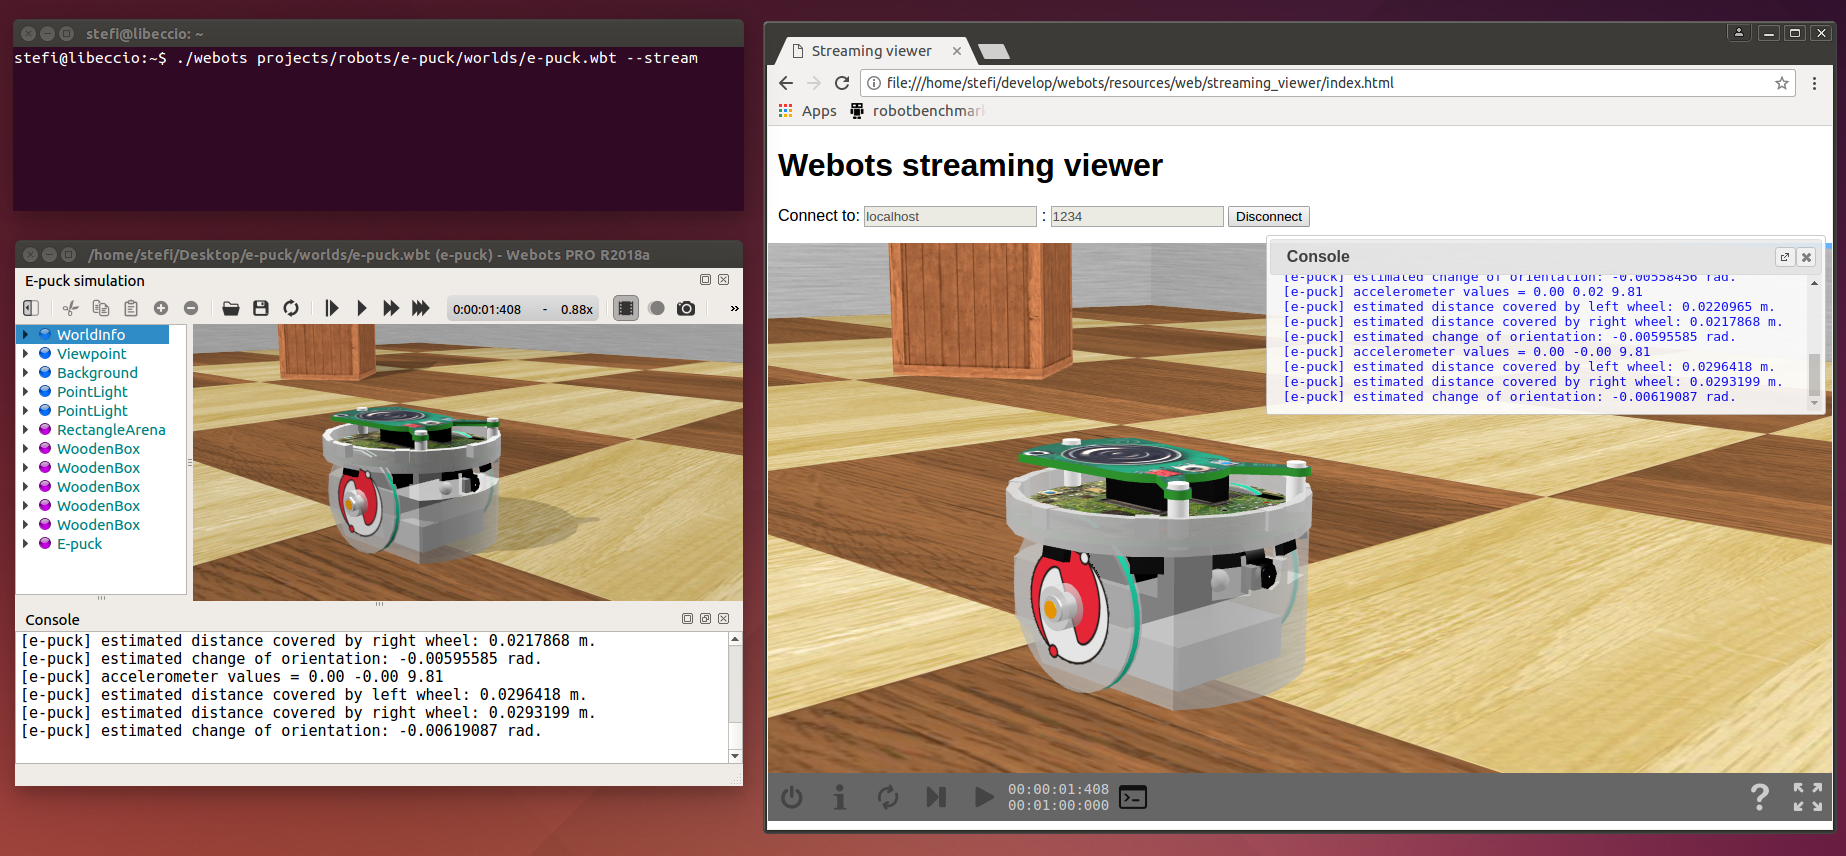Image resolution: width=1846 pixels, height=856 pixels.
Task: Open world file with folder icon
Action: (x=231, y=308)
